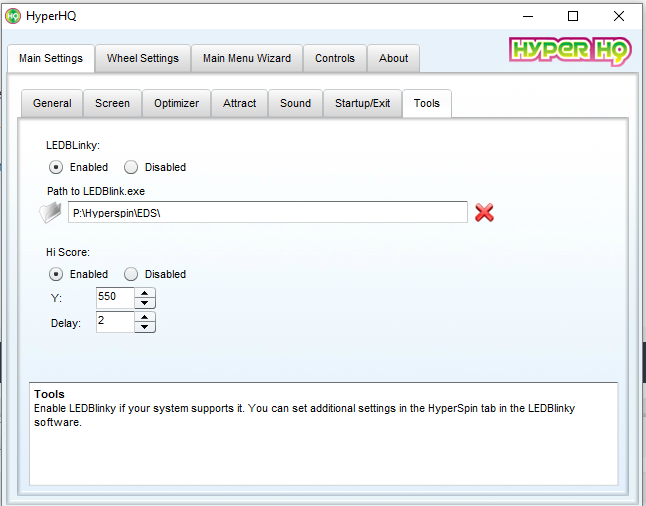Click the Hyper HQ logo
646x506 pixels.
(570, 51)
